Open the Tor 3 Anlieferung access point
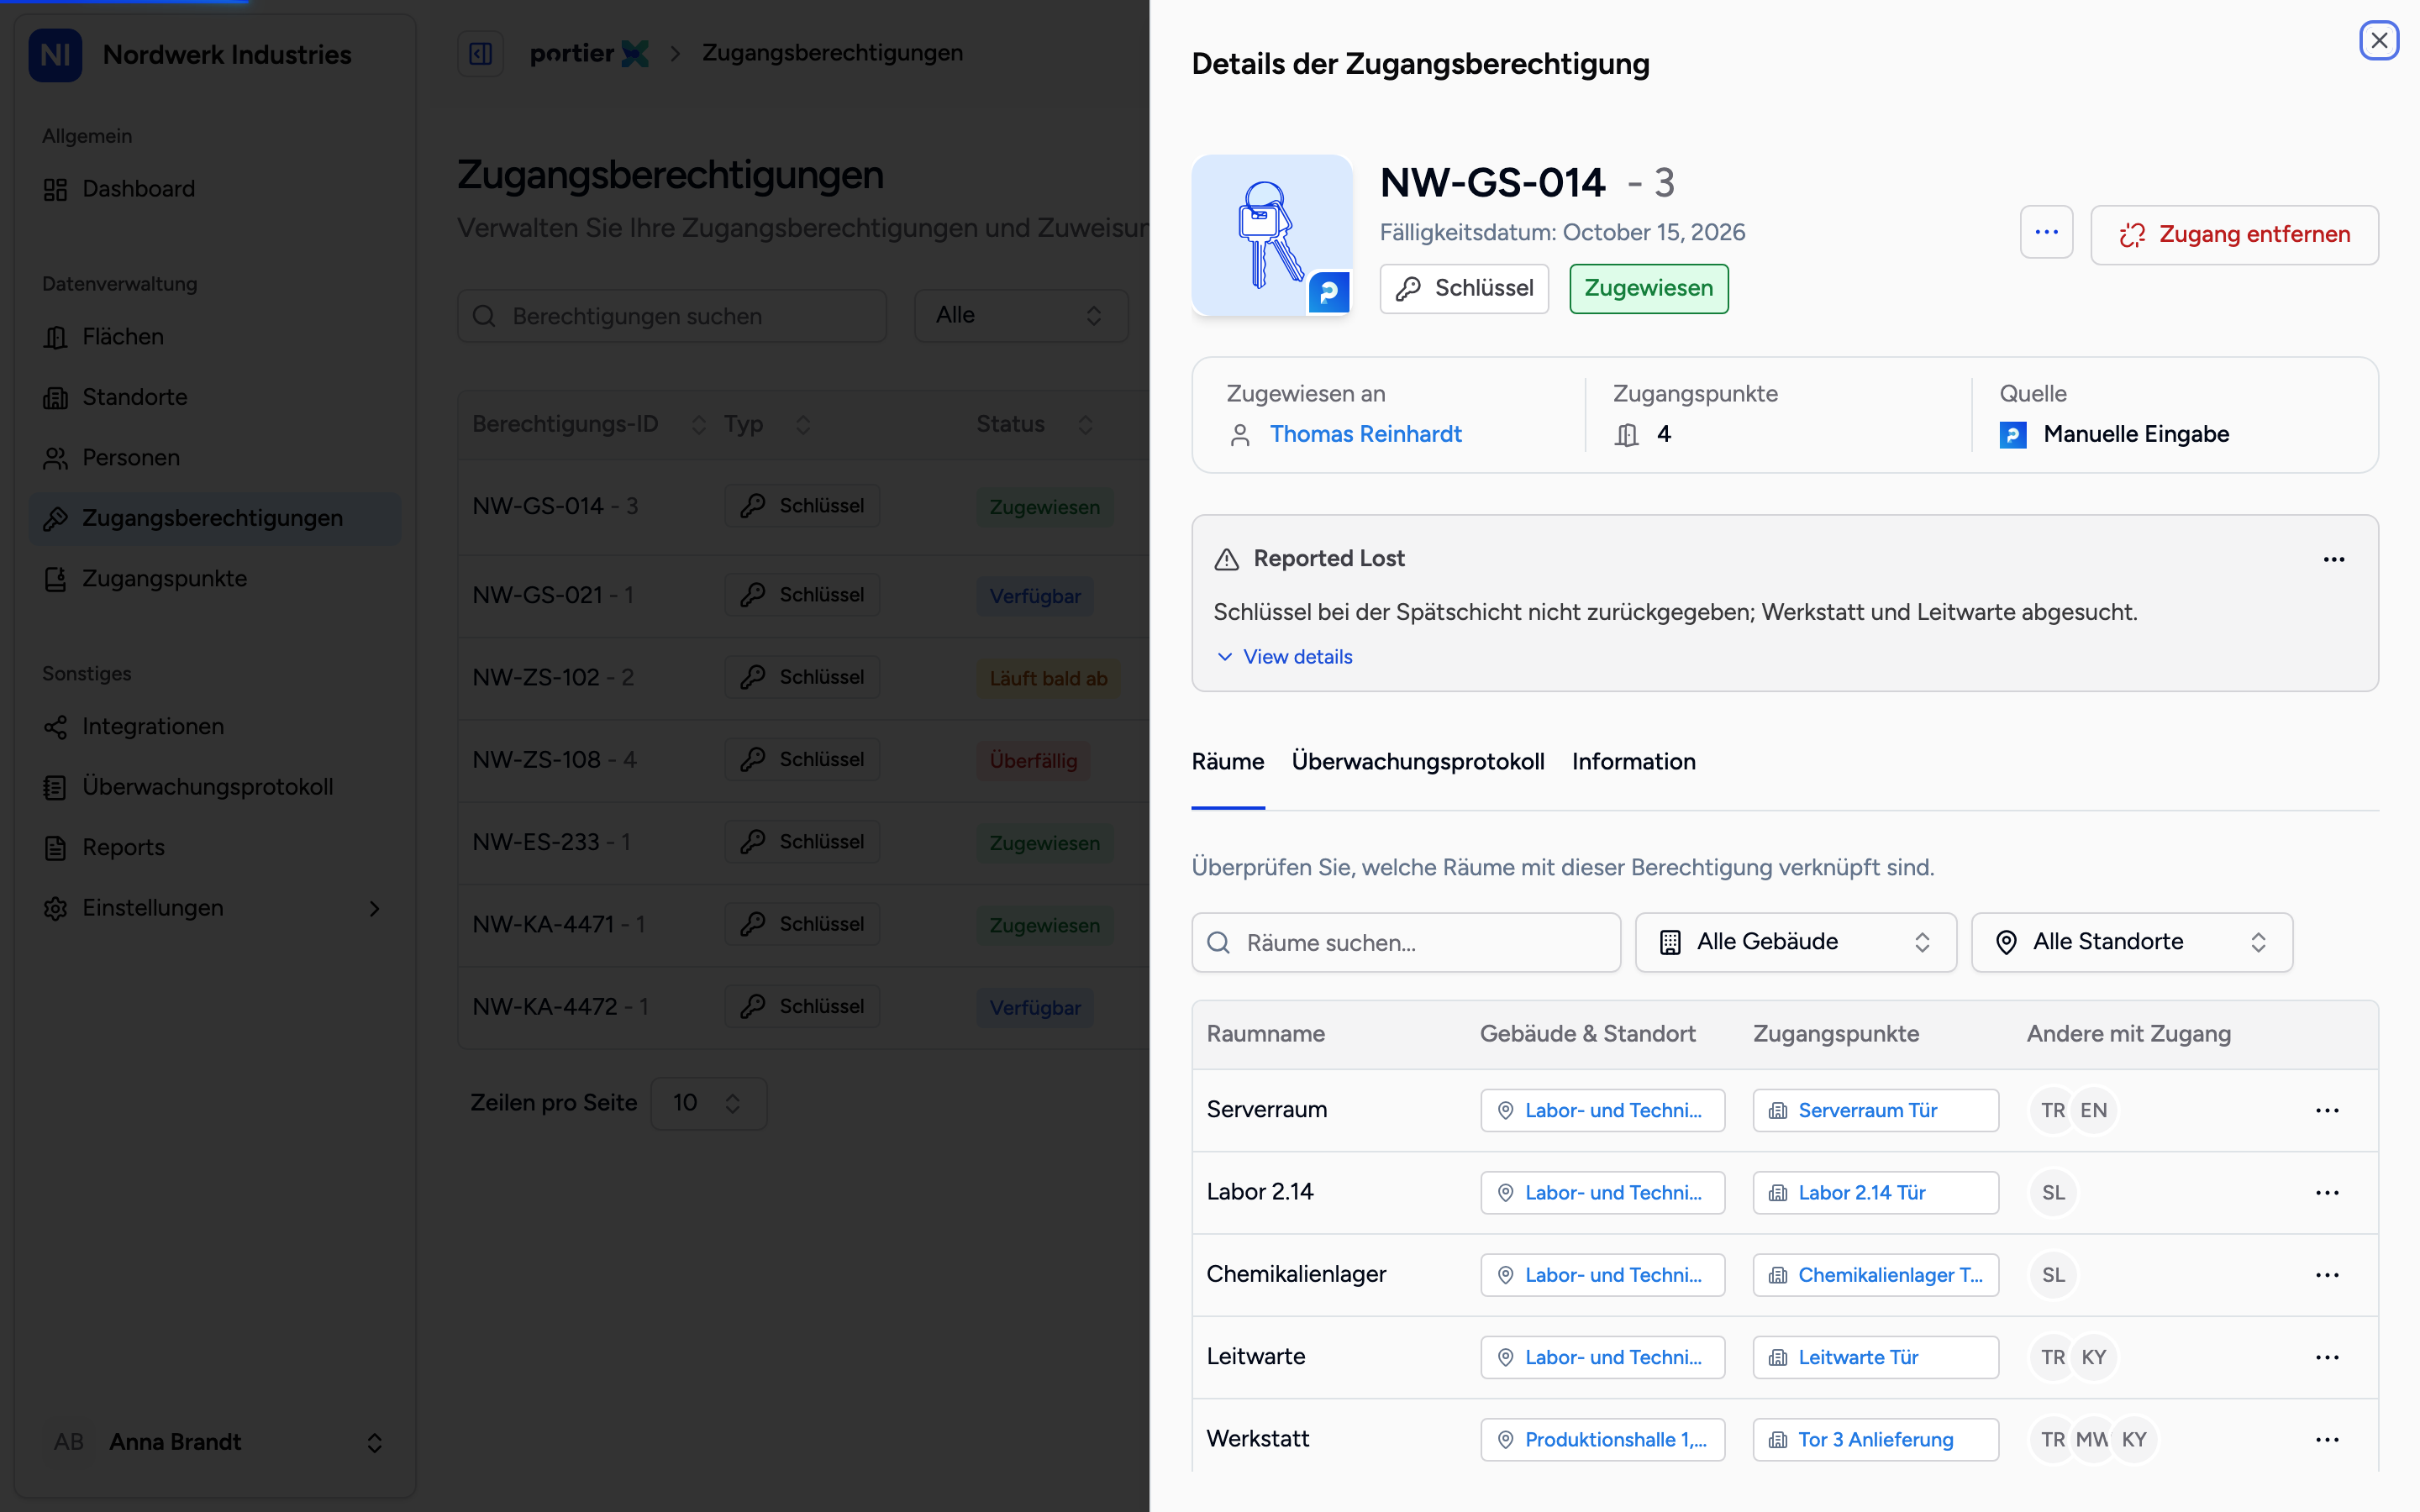 tap(1876, 1440)
